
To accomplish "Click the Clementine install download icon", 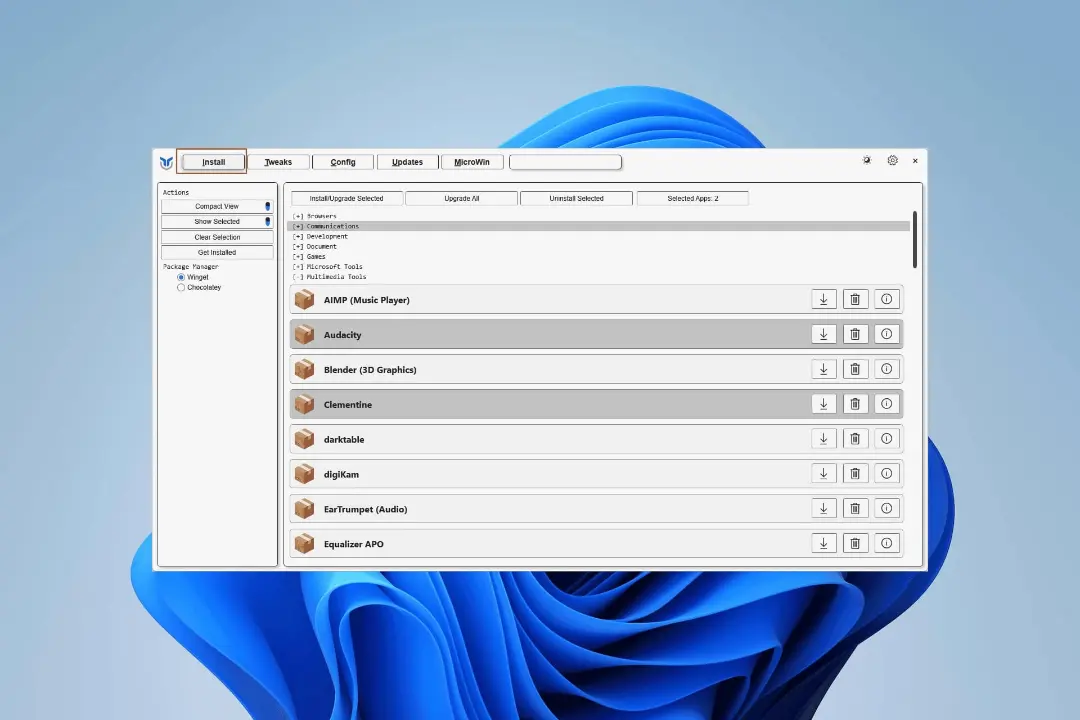I will (x=823, y=404).
